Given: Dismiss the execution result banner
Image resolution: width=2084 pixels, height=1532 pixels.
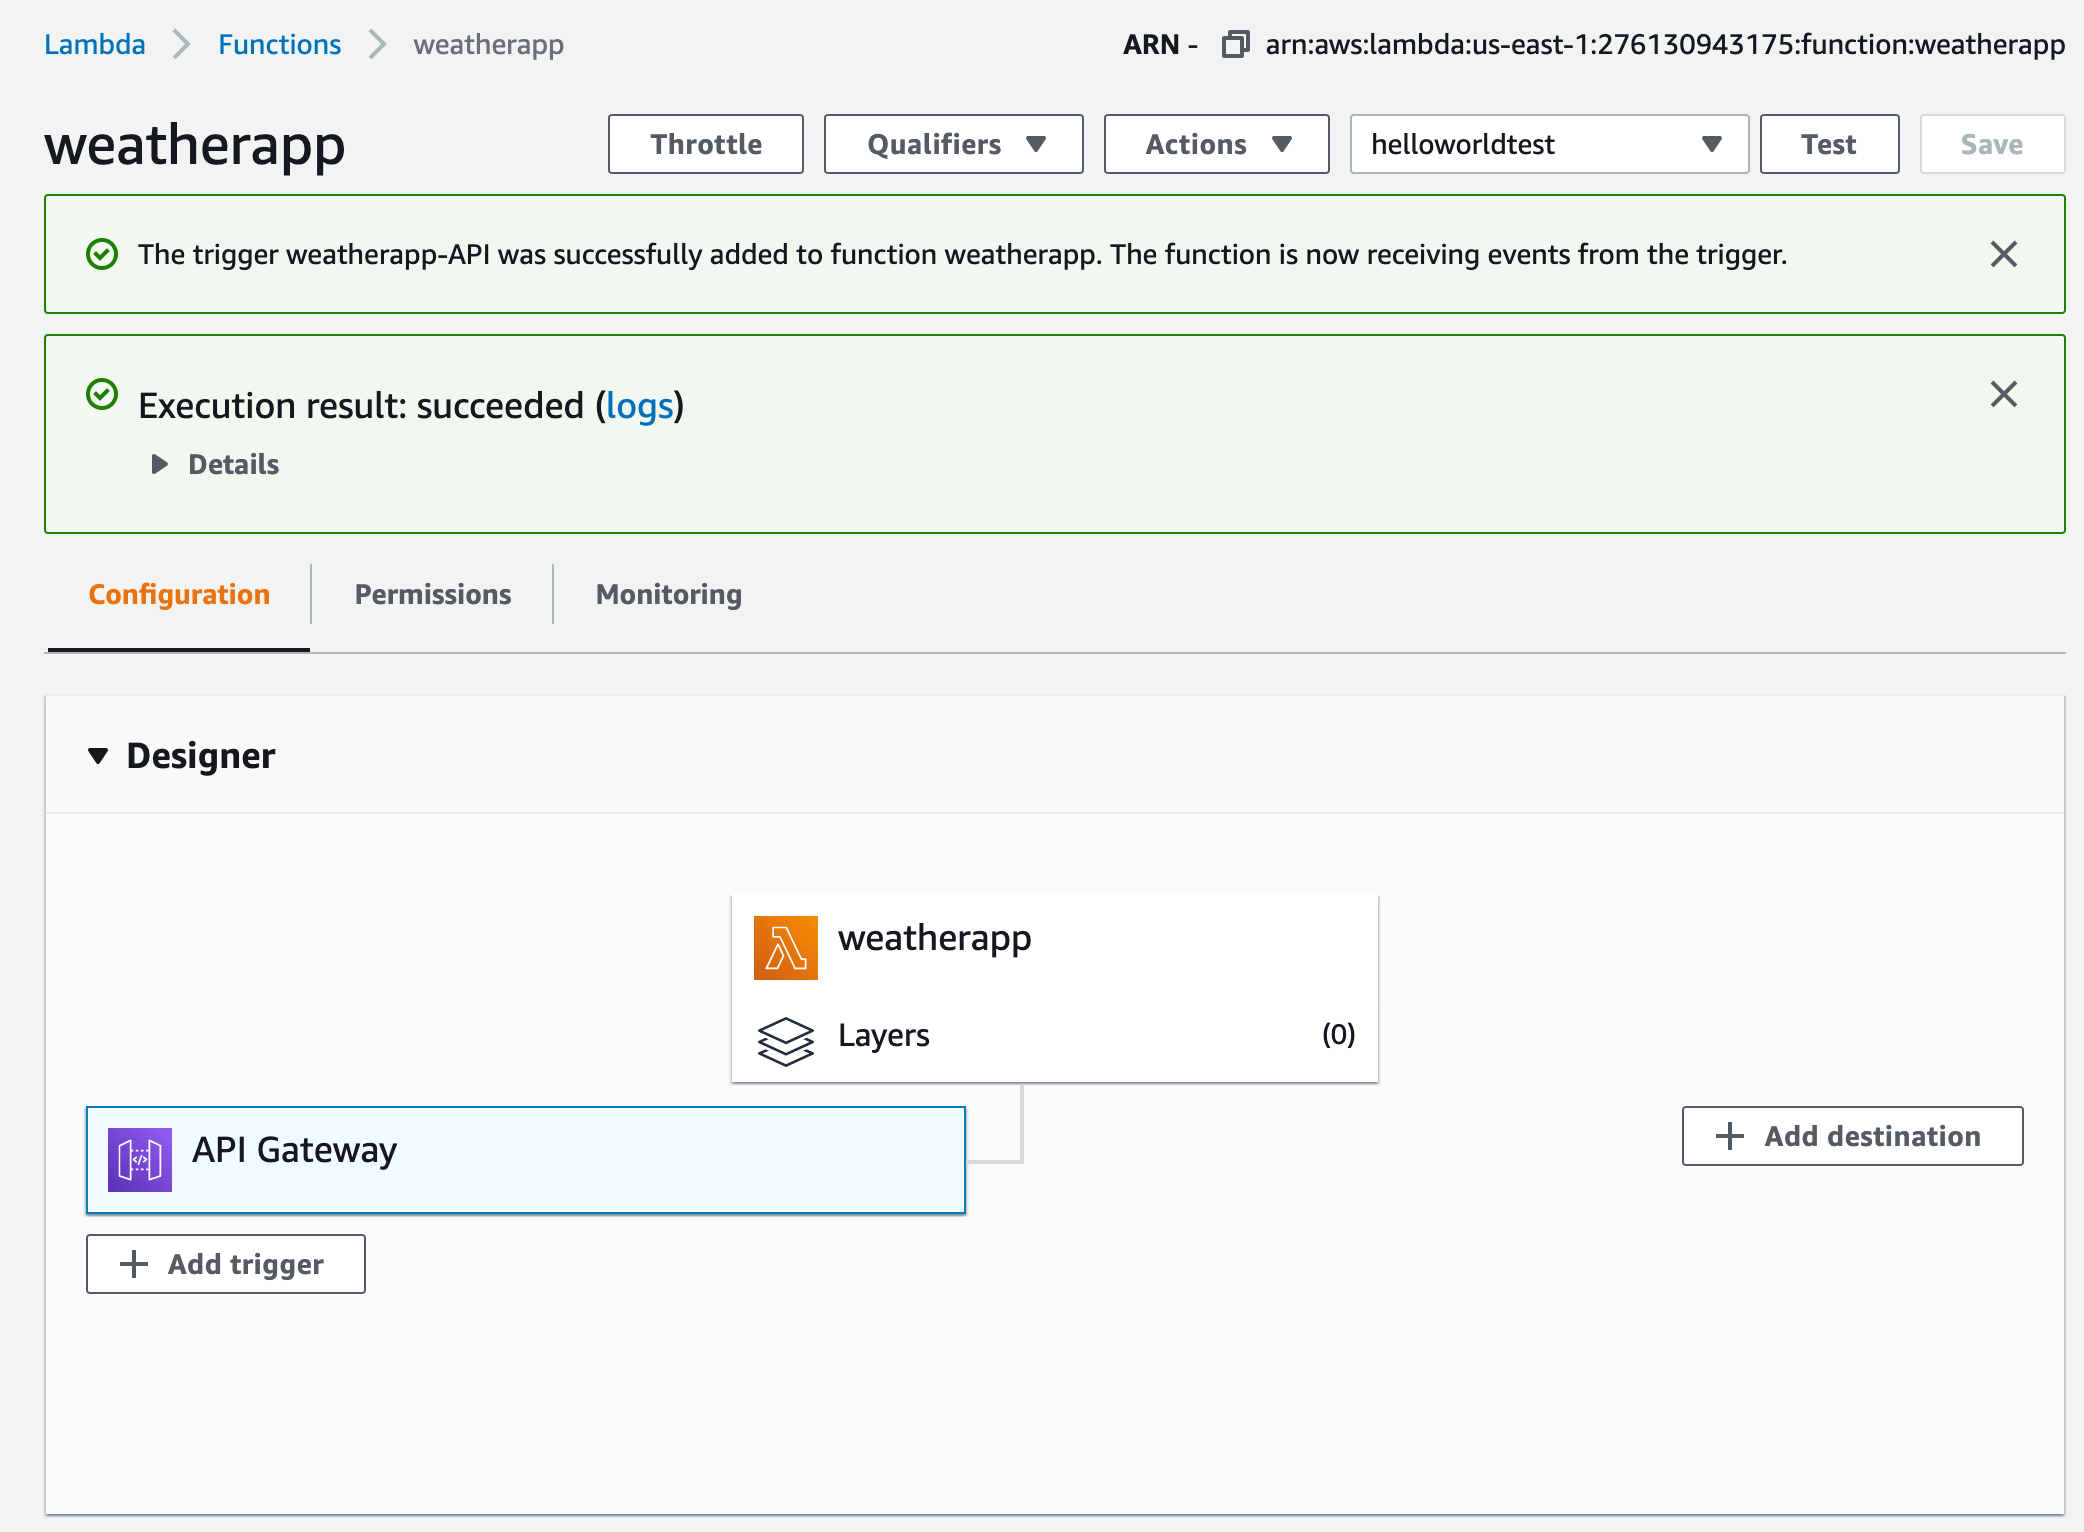Looking at the screenshot, I should 2004,395.
